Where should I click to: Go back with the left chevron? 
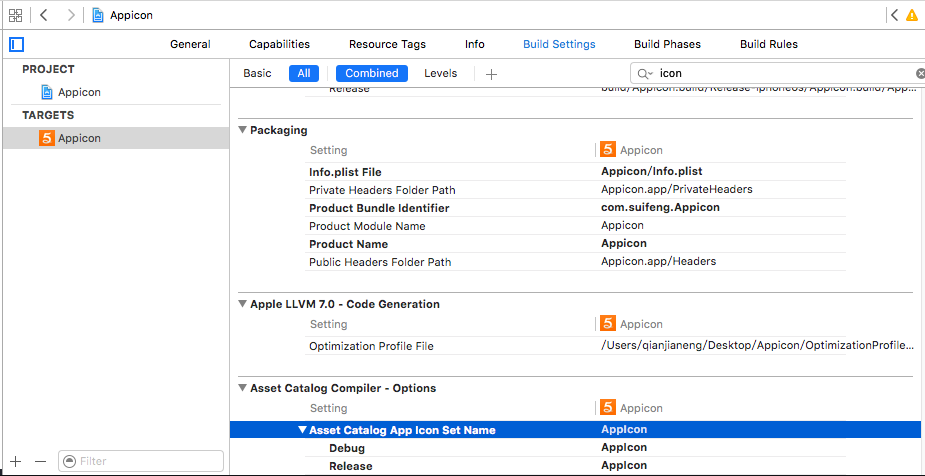point(44,15)
